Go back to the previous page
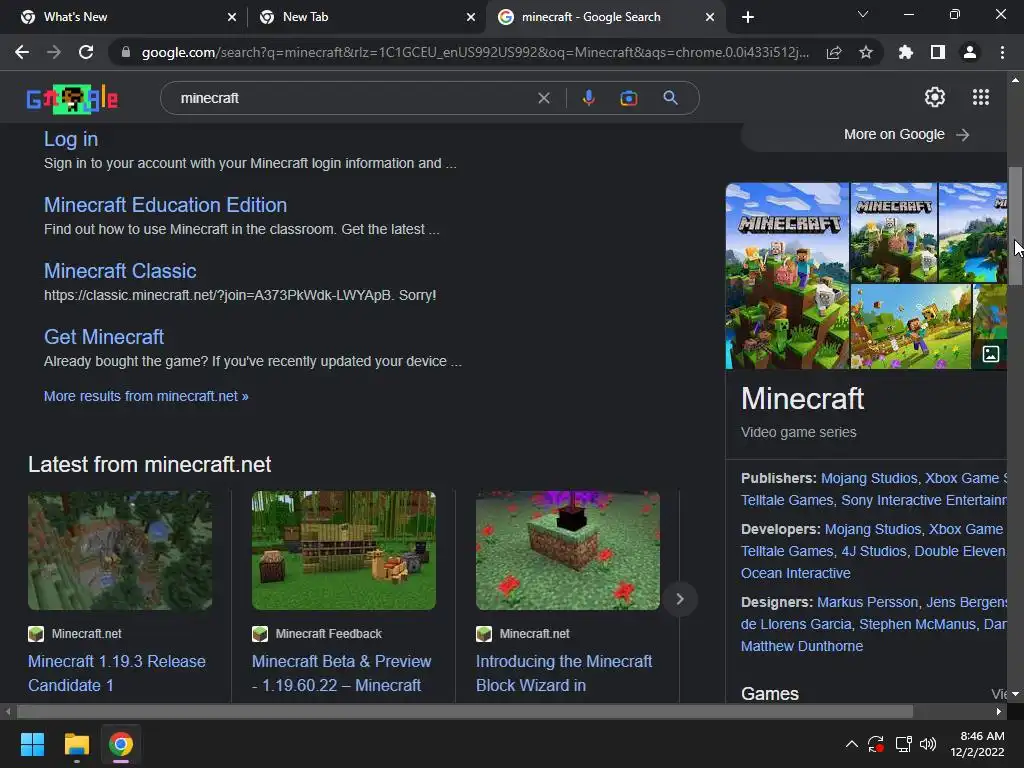 [22, 52]
